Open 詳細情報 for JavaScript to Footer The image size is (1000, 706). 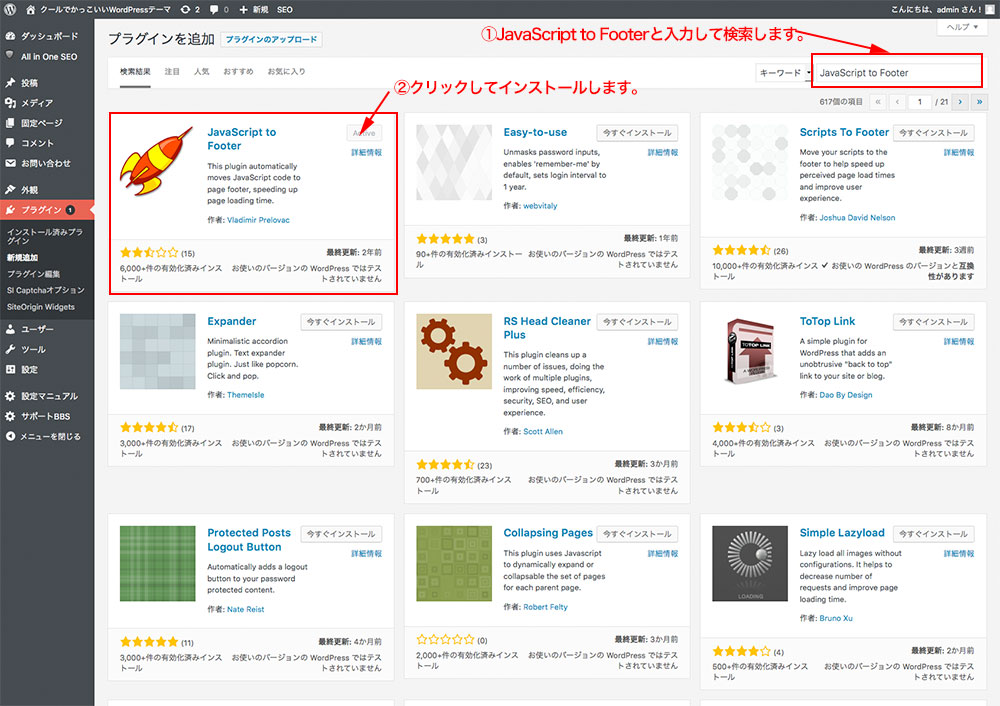click(367, 152)
